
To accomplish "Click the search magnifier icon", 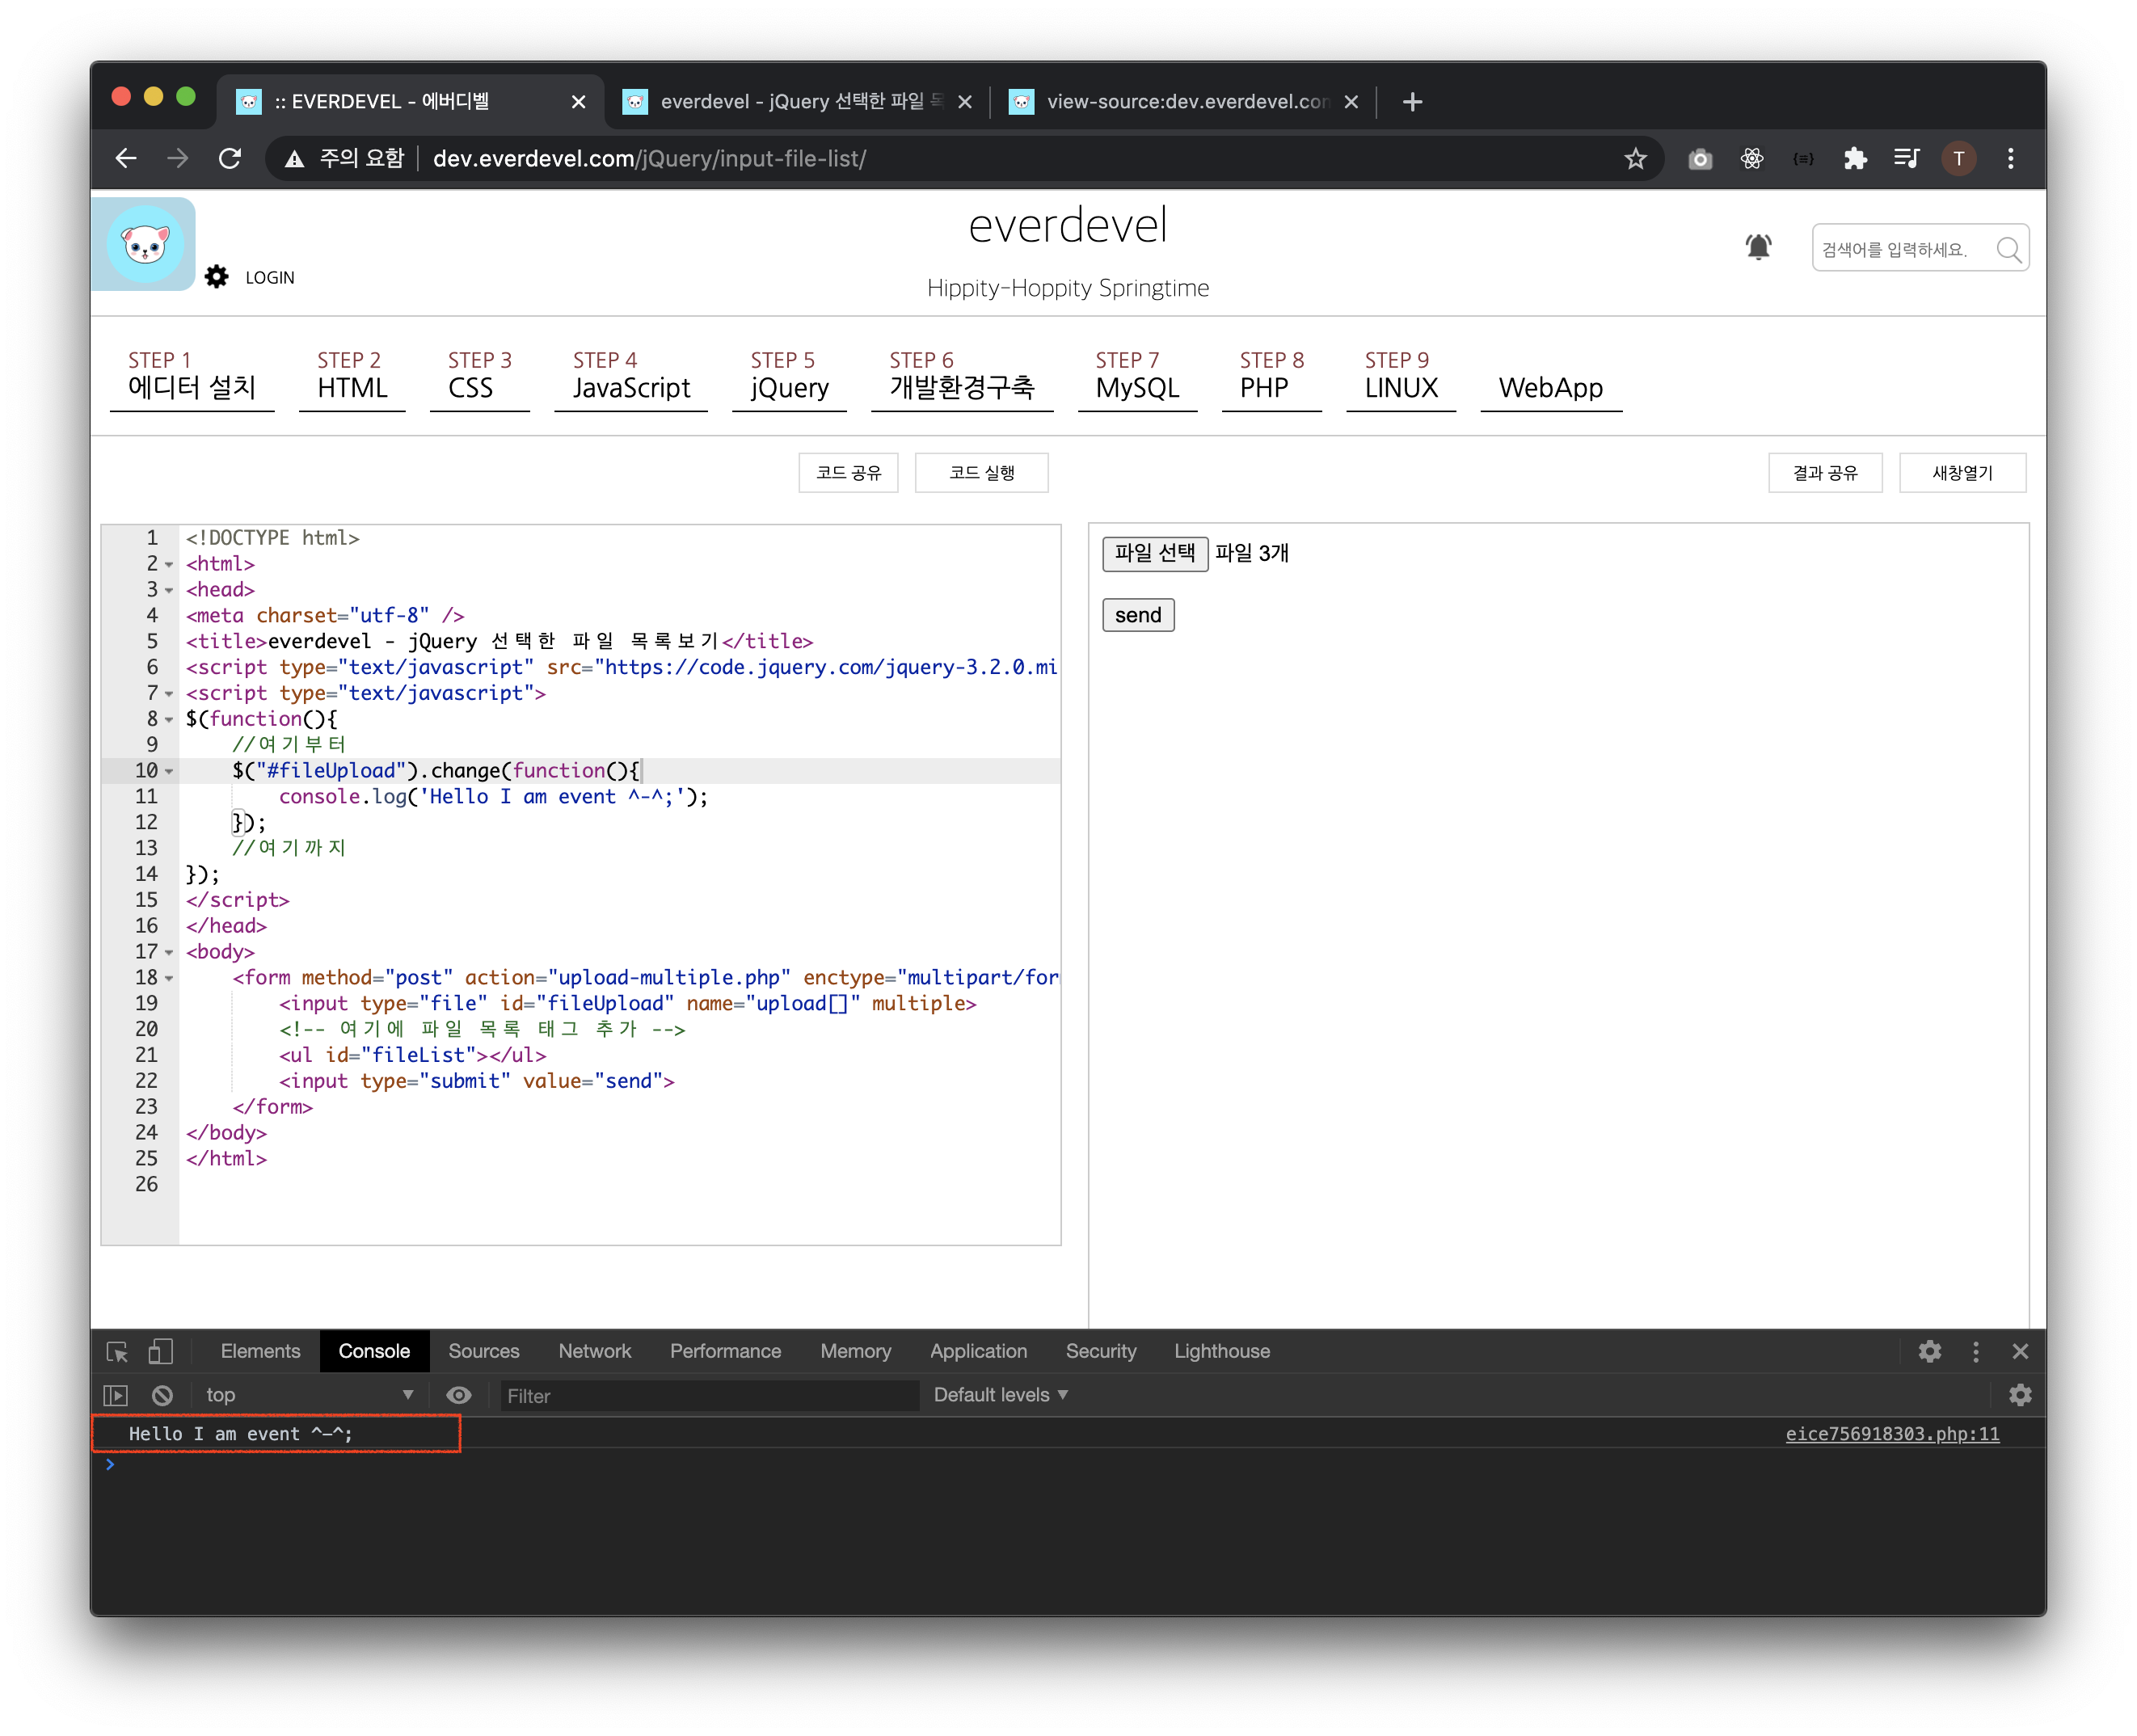I will tap(2008, 249).
